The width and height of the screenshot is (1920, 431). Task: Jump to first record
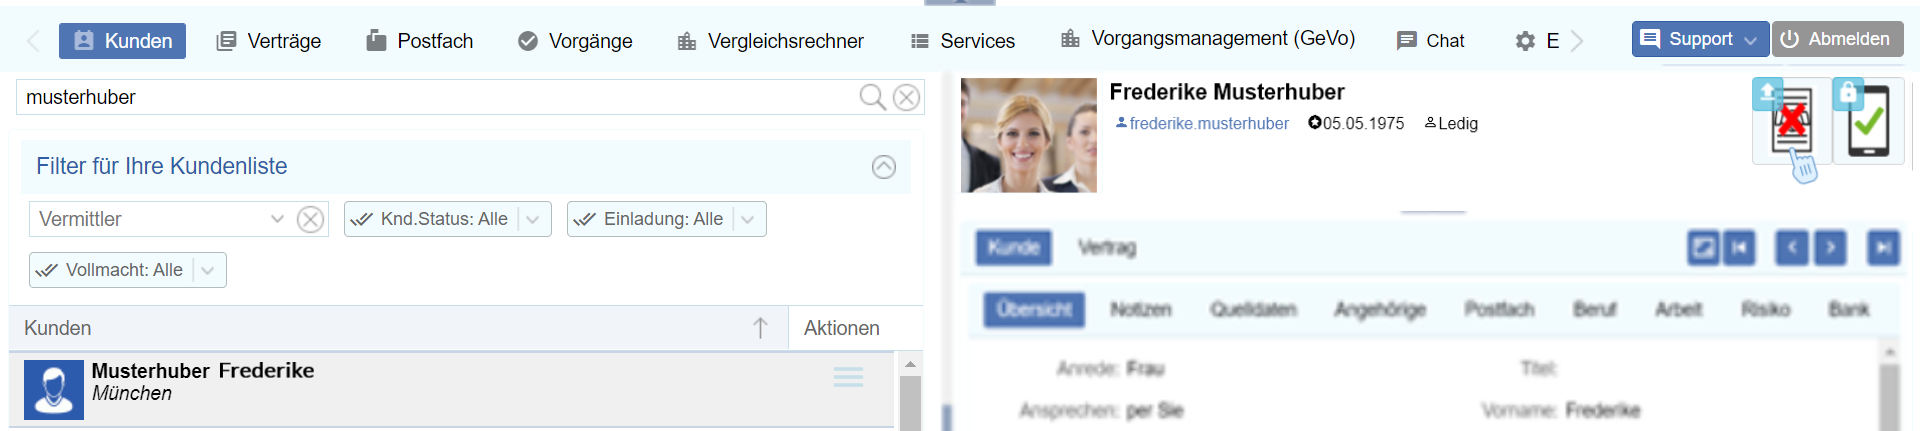click(1740, 247)
